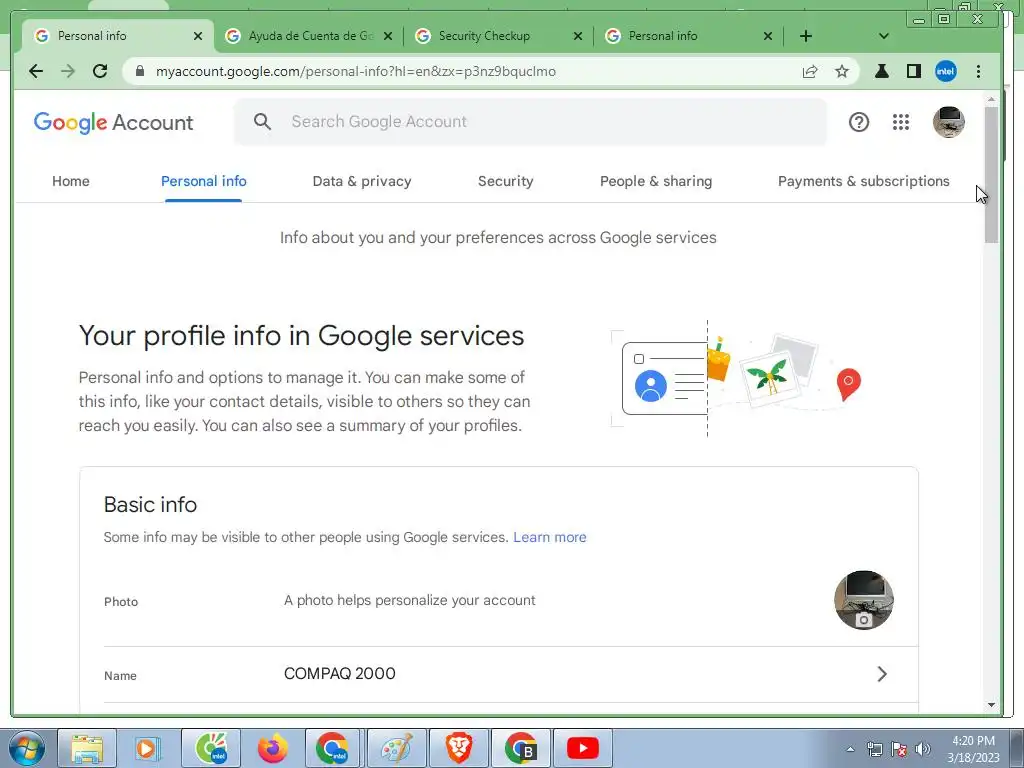Share this page using the share icon
The height and width of the screenshot is (768, 1024).
[810, 71]
